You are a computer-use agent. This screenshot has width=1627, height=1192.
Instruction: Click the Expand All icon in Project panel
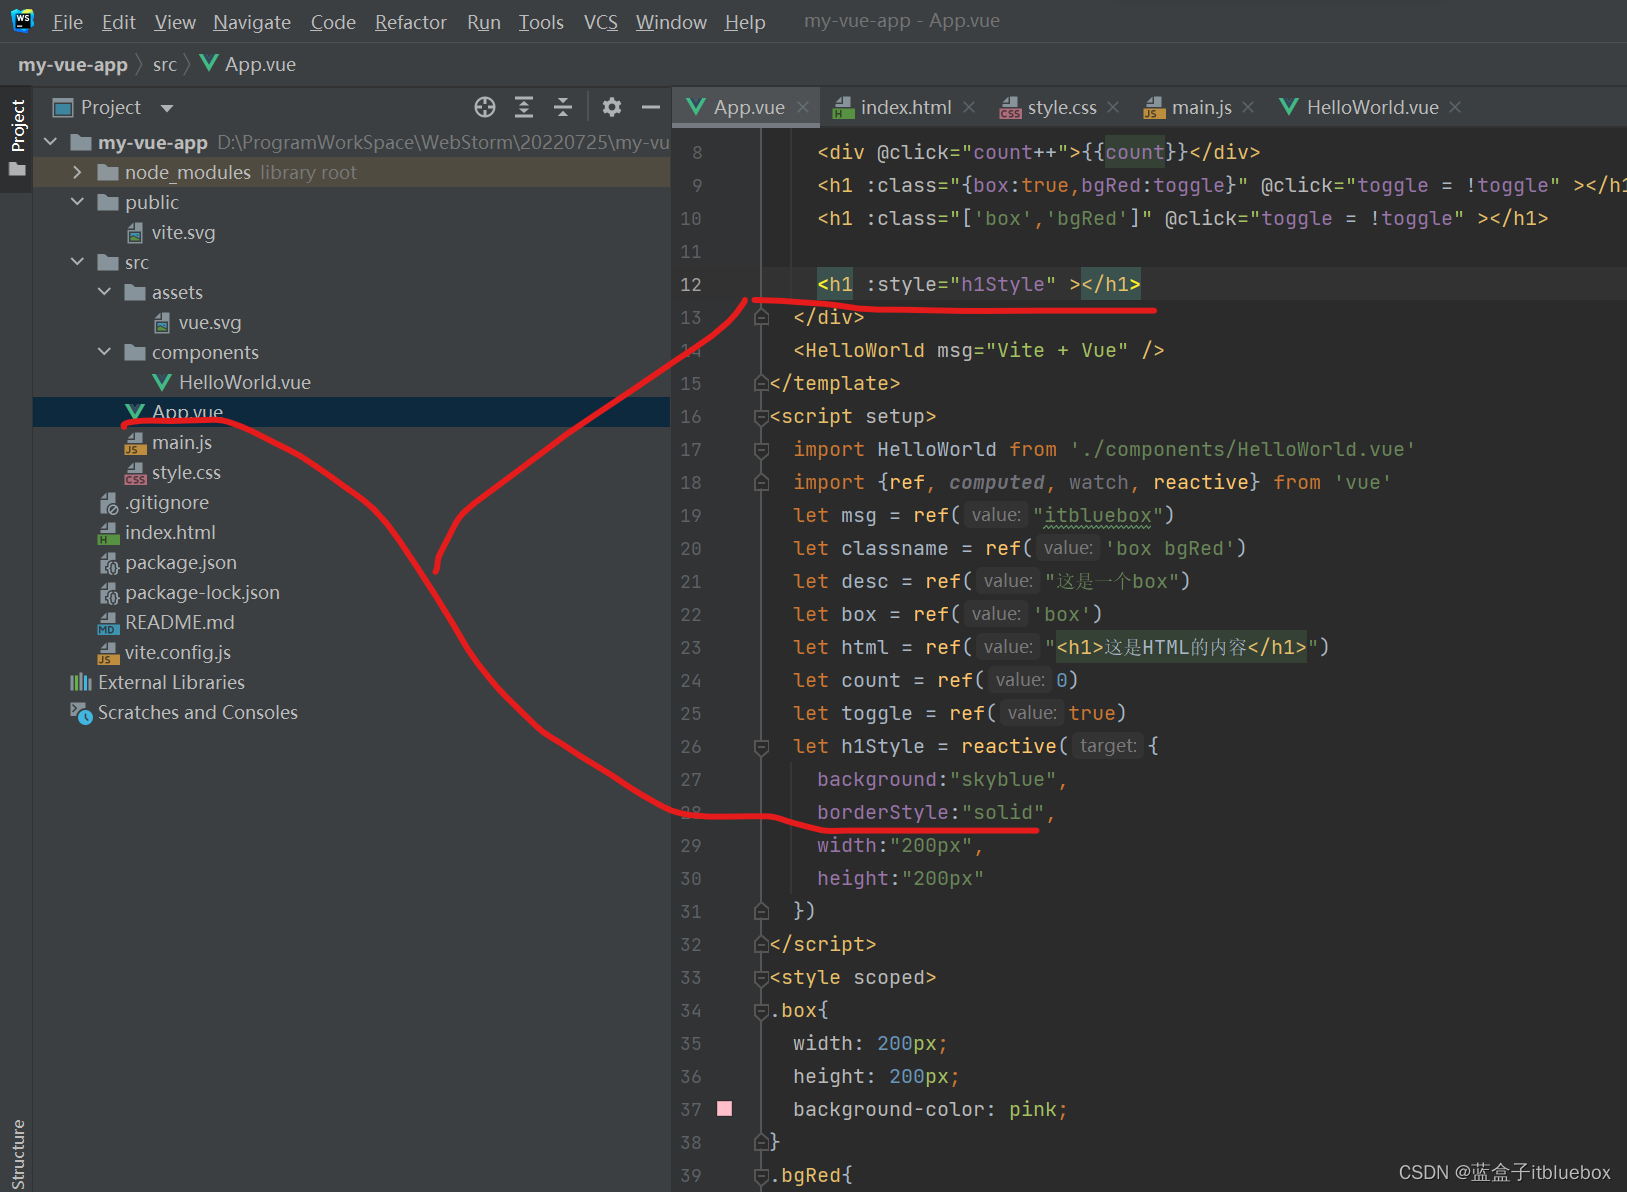click(x=524, y=107)
